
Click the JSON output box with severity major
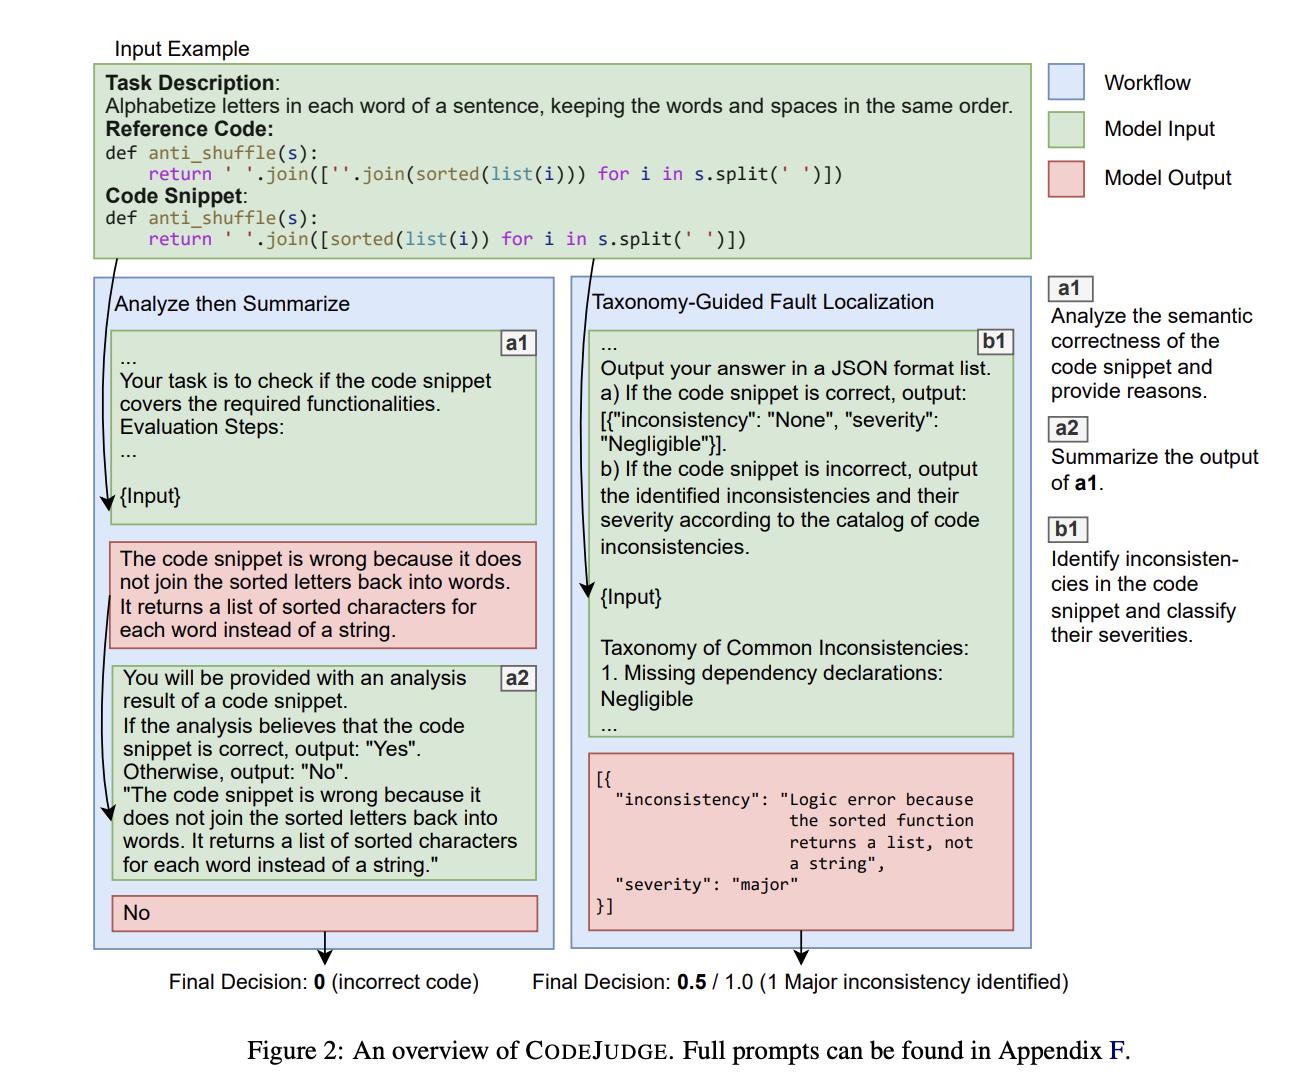pyautogui.click(x=800, y=842)
